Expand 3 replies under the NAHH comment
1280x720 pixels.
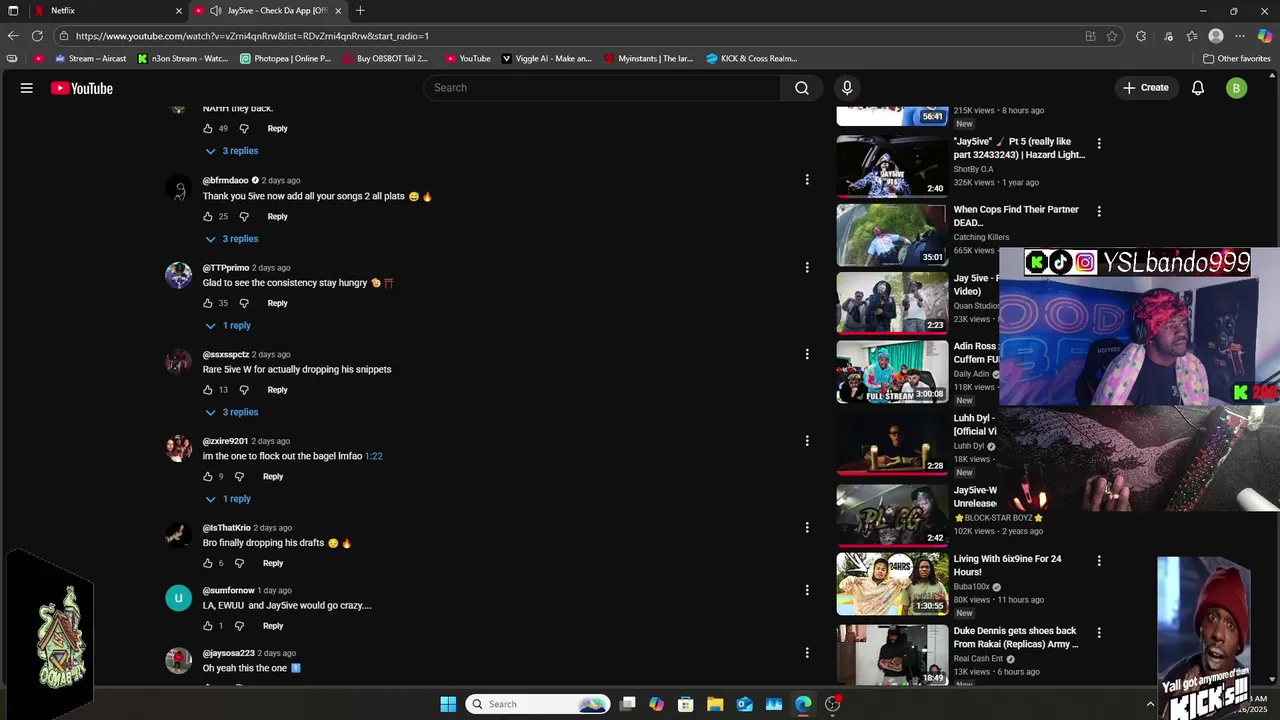coord(232,151)
